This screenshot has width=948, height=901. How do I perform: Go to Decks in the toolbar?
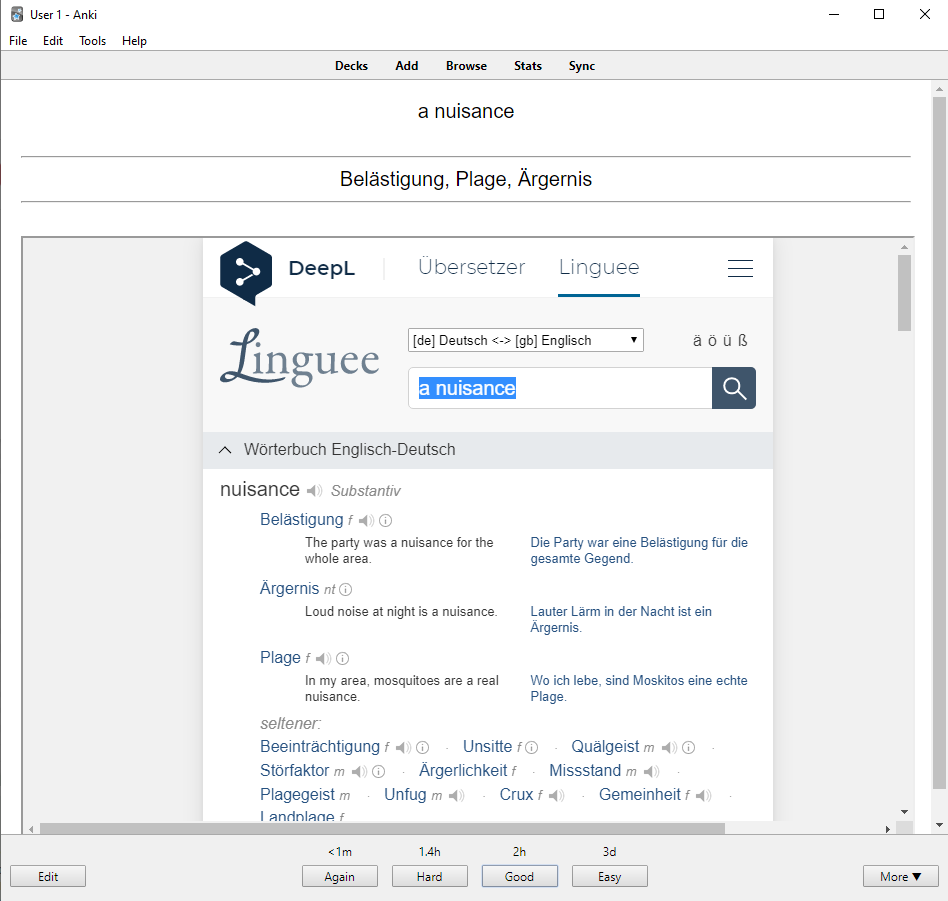351,65
